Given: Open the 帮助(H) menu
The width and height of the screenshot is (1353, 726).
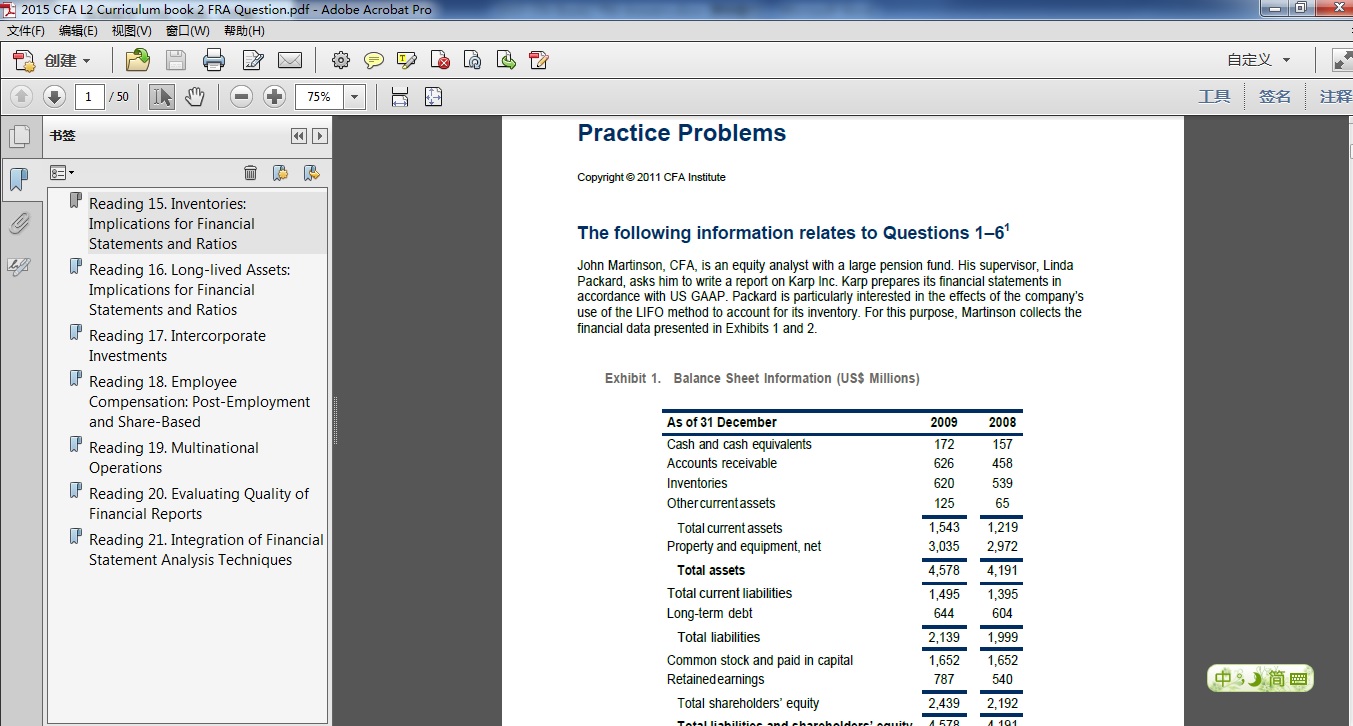Looking at the screenshot, I should coord(244,31).
